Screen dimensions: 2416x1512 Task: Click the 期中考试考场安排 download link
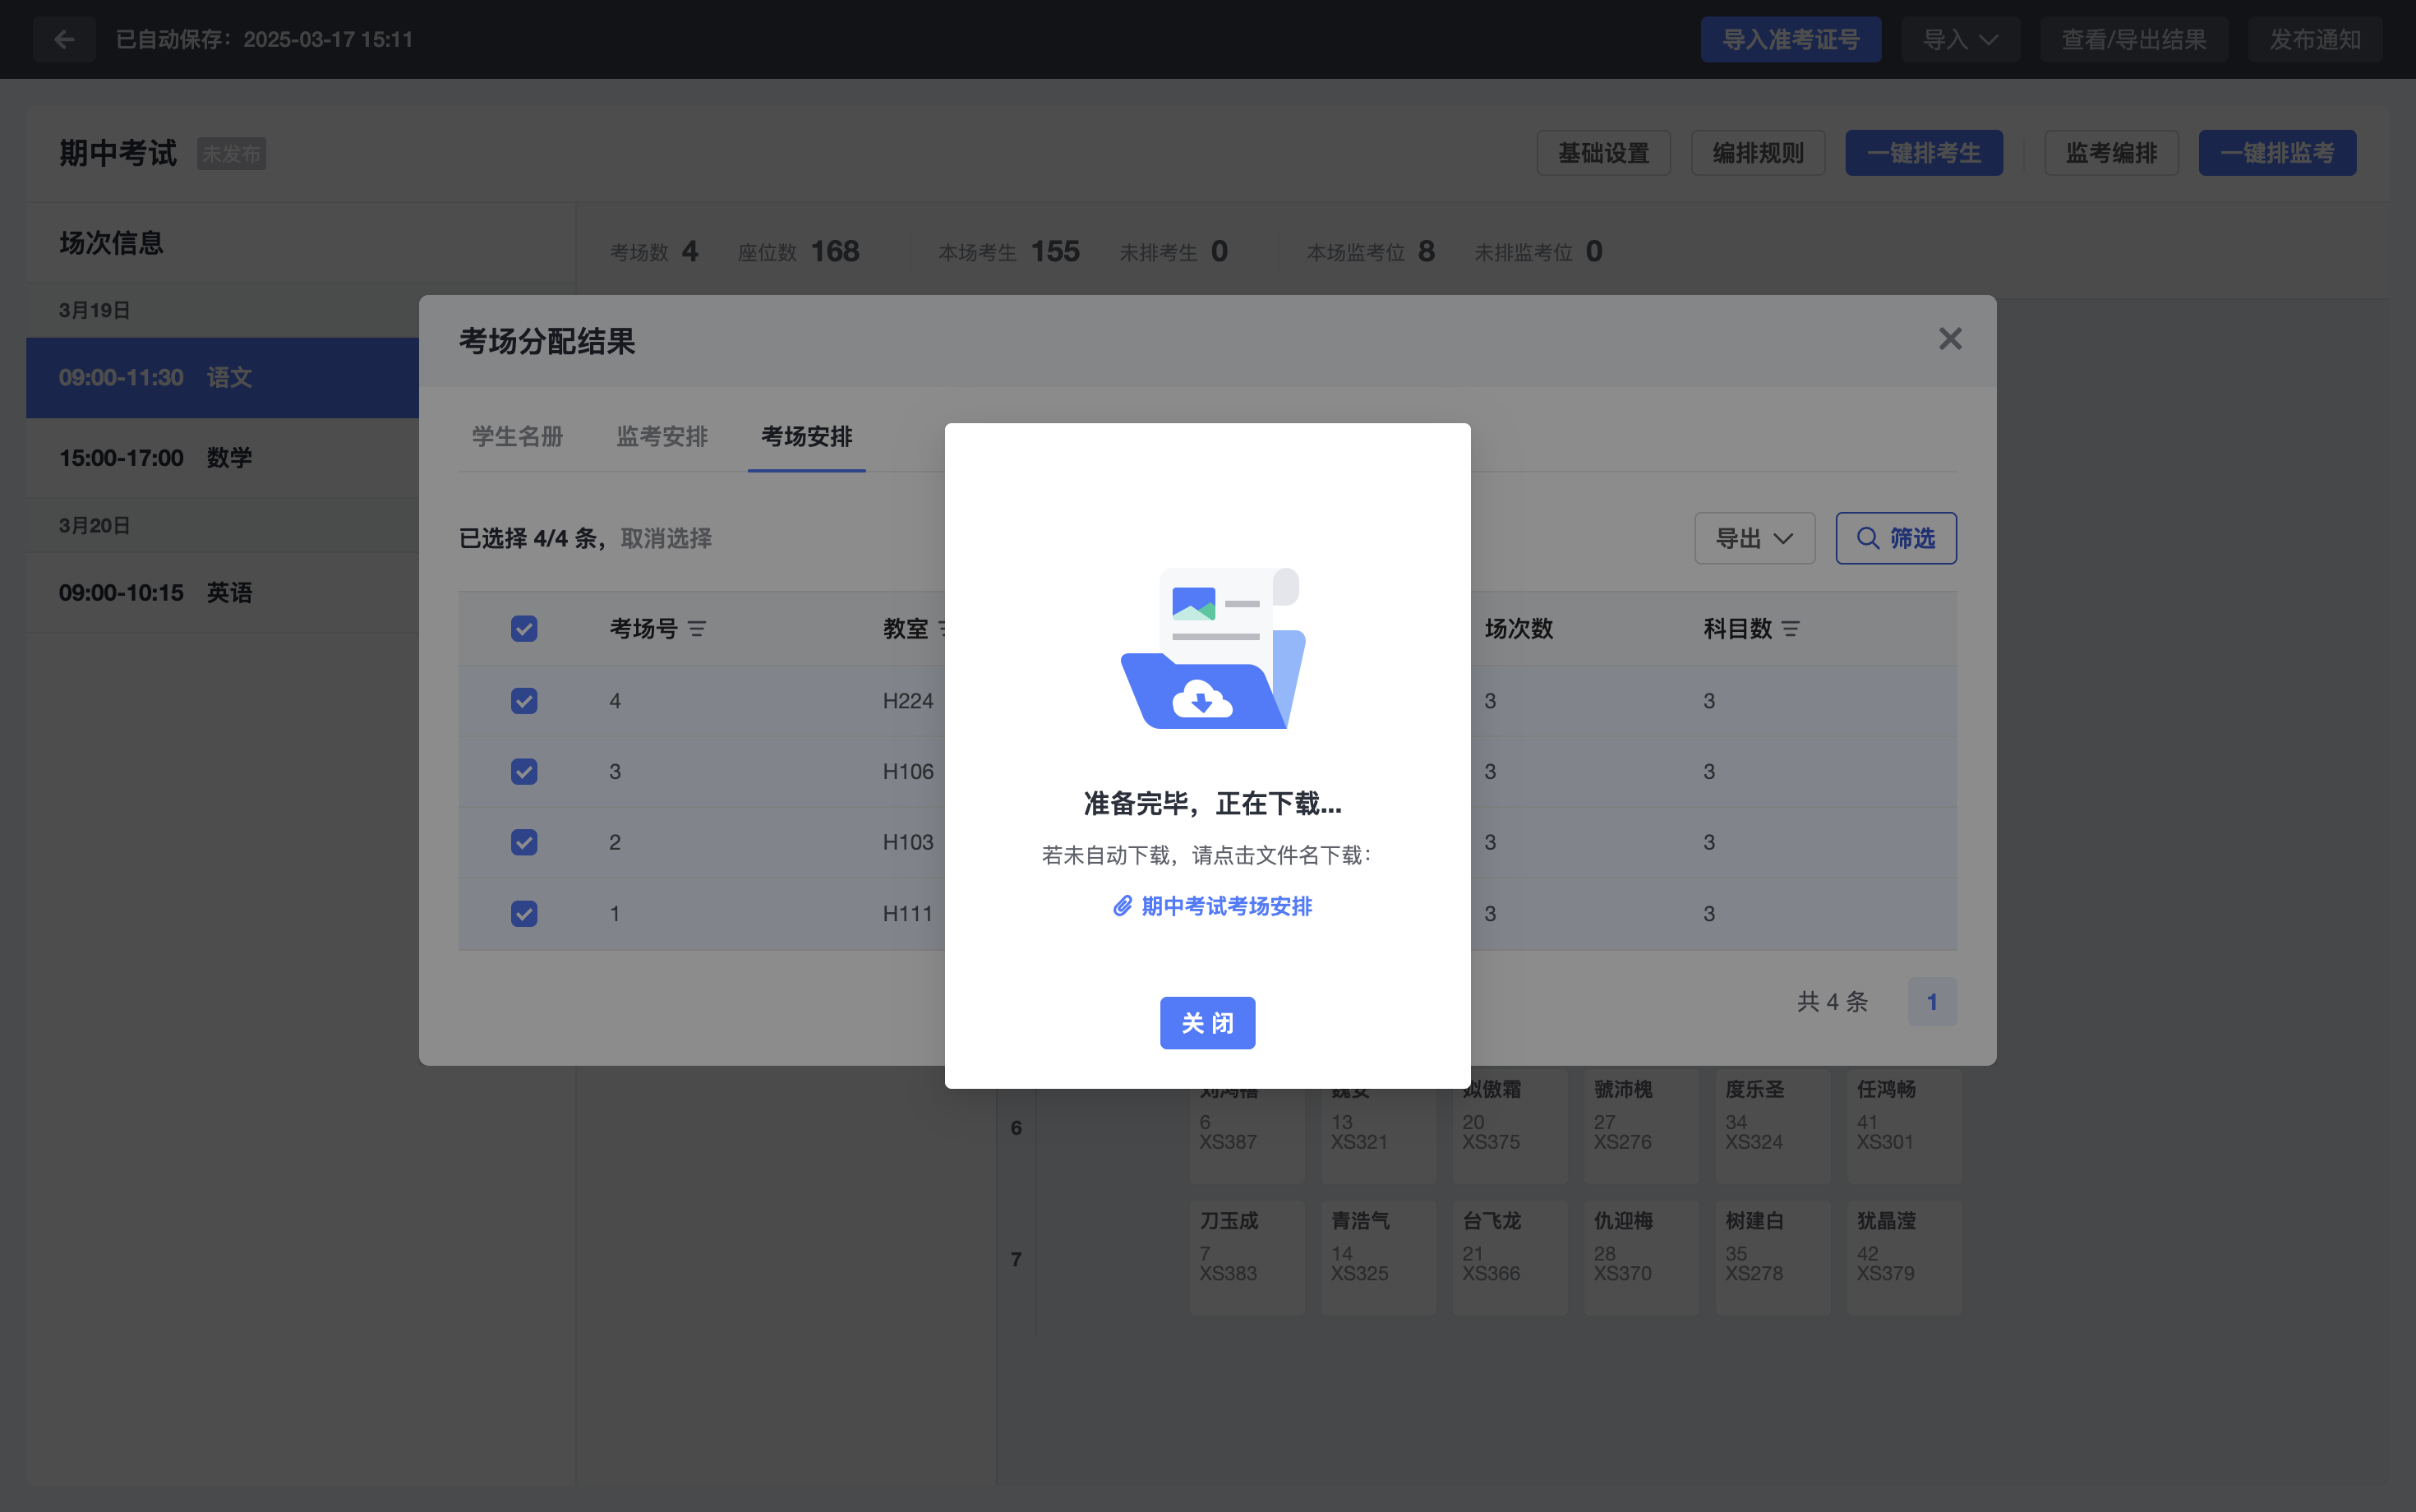click(x=1226, y=906)
